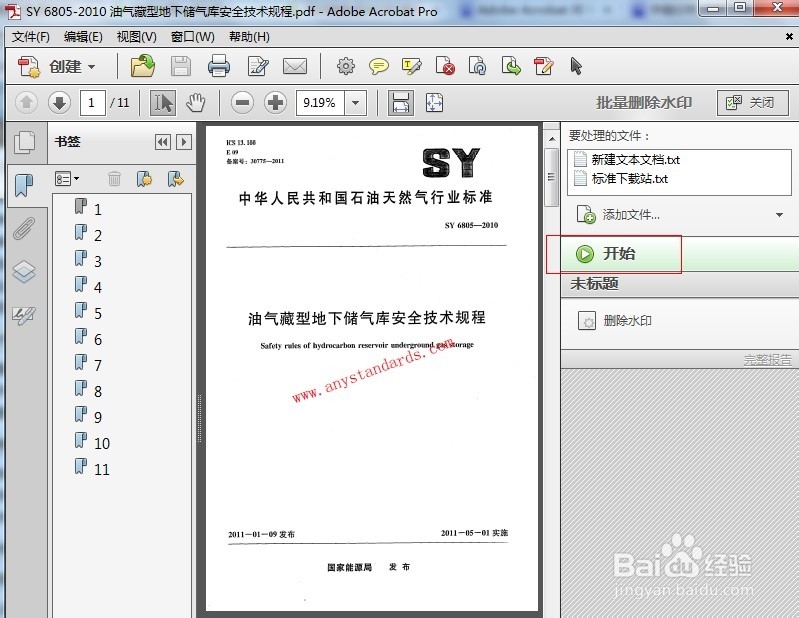
Task: Click the new bookmark icon
Action: coord(145,179)
